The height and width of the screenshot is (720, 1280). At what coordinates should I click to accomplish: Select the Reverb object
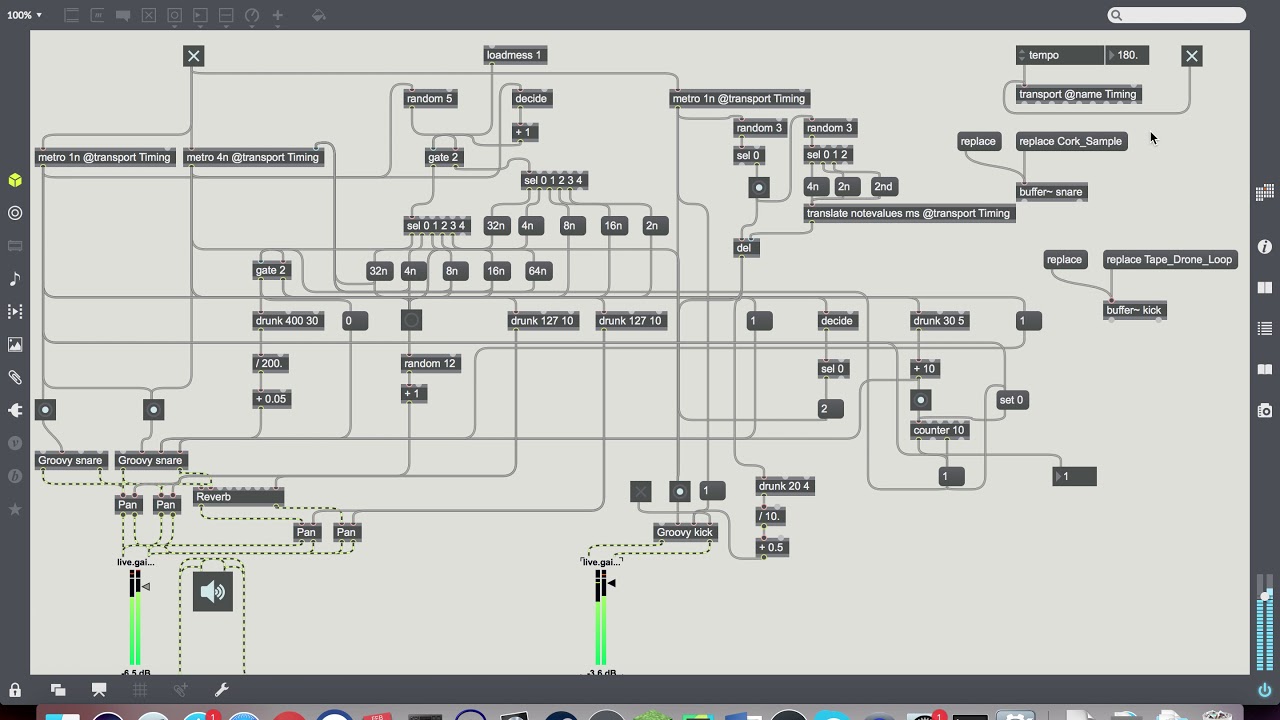[x=238, y=497]
